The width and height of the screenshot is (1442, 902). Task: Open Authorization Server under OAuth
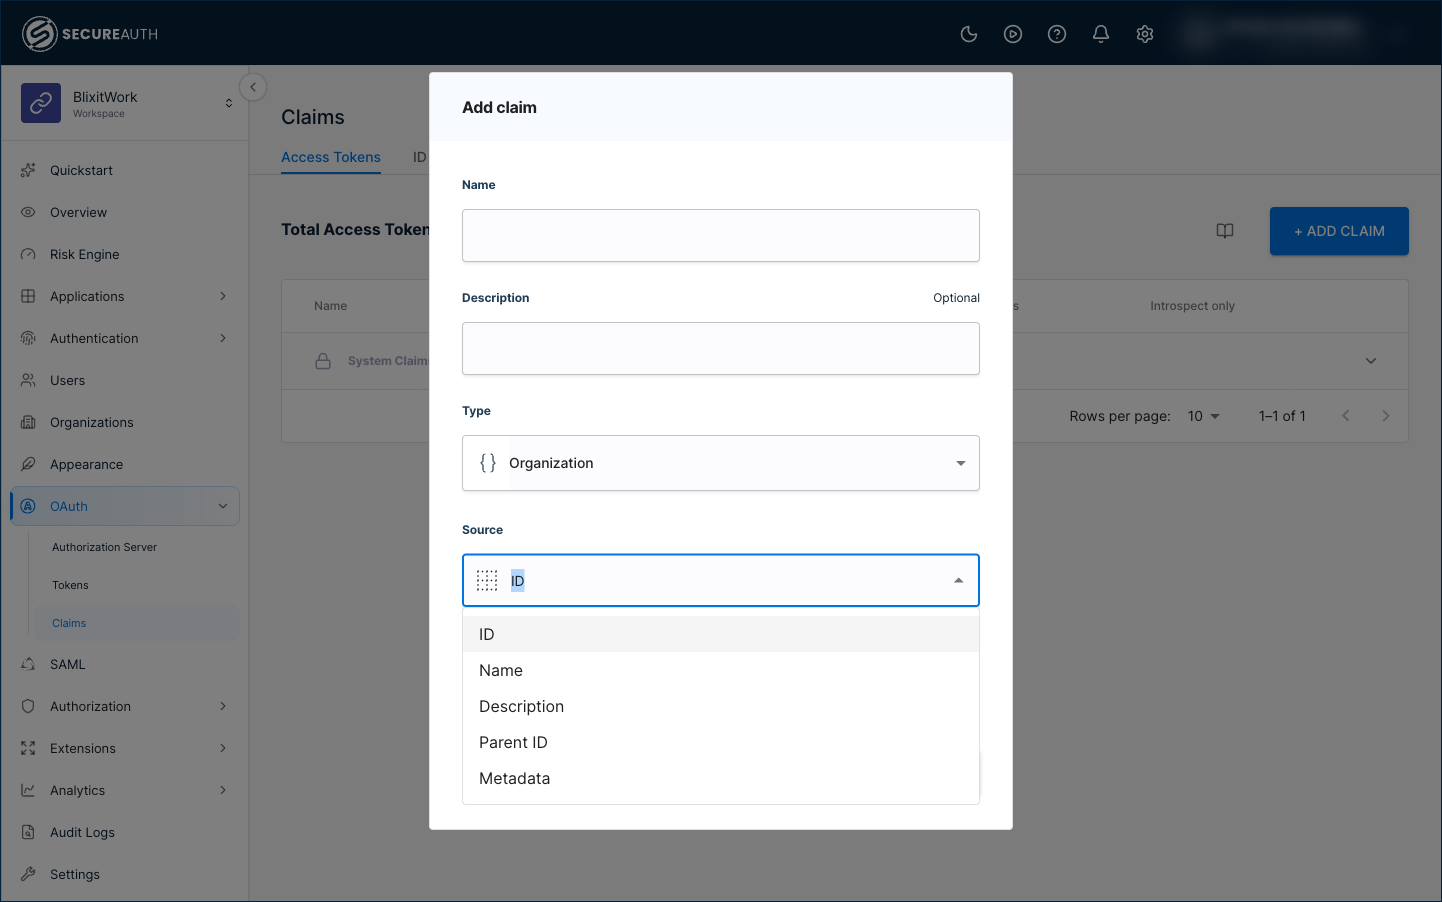[105, 547]
